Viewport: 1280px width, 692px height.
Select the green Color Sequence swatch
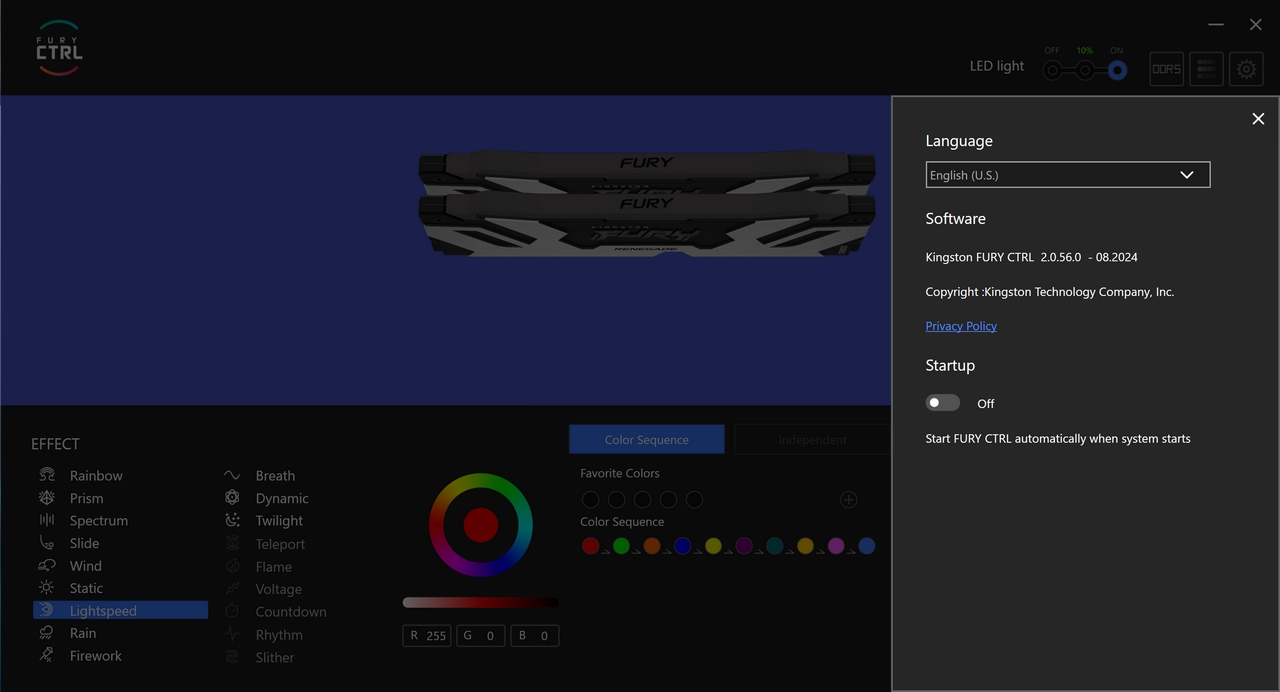point(621,545)
